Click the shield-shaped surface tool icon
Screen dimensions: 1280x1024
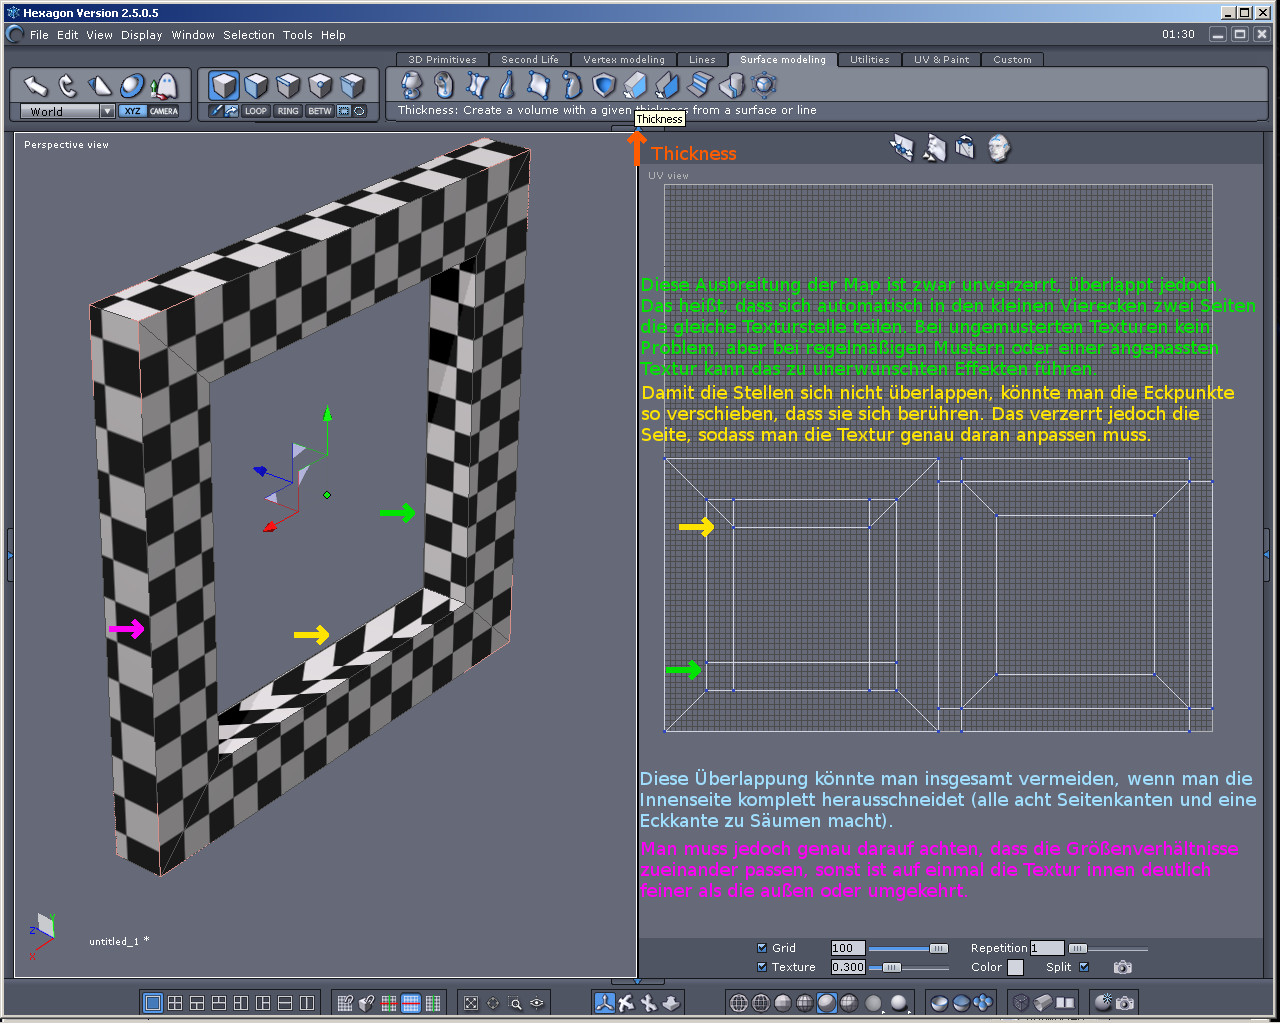603,85
